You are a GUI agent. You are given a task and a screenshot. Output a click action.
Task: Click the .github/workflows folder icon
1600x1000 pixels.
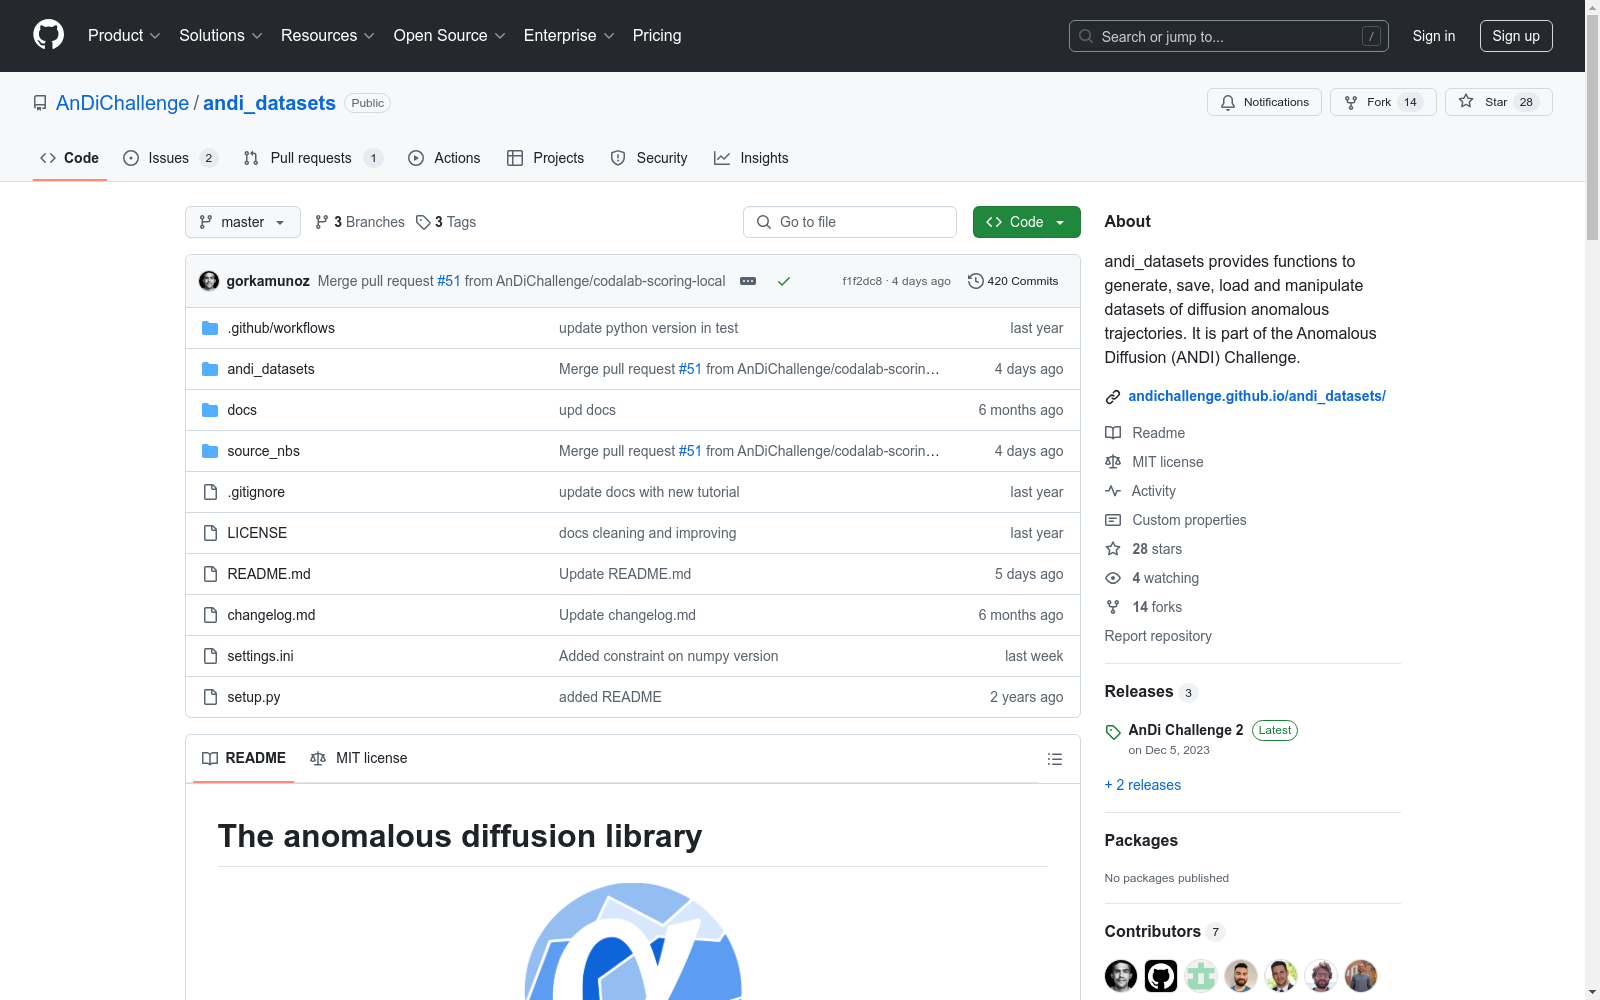210,328
